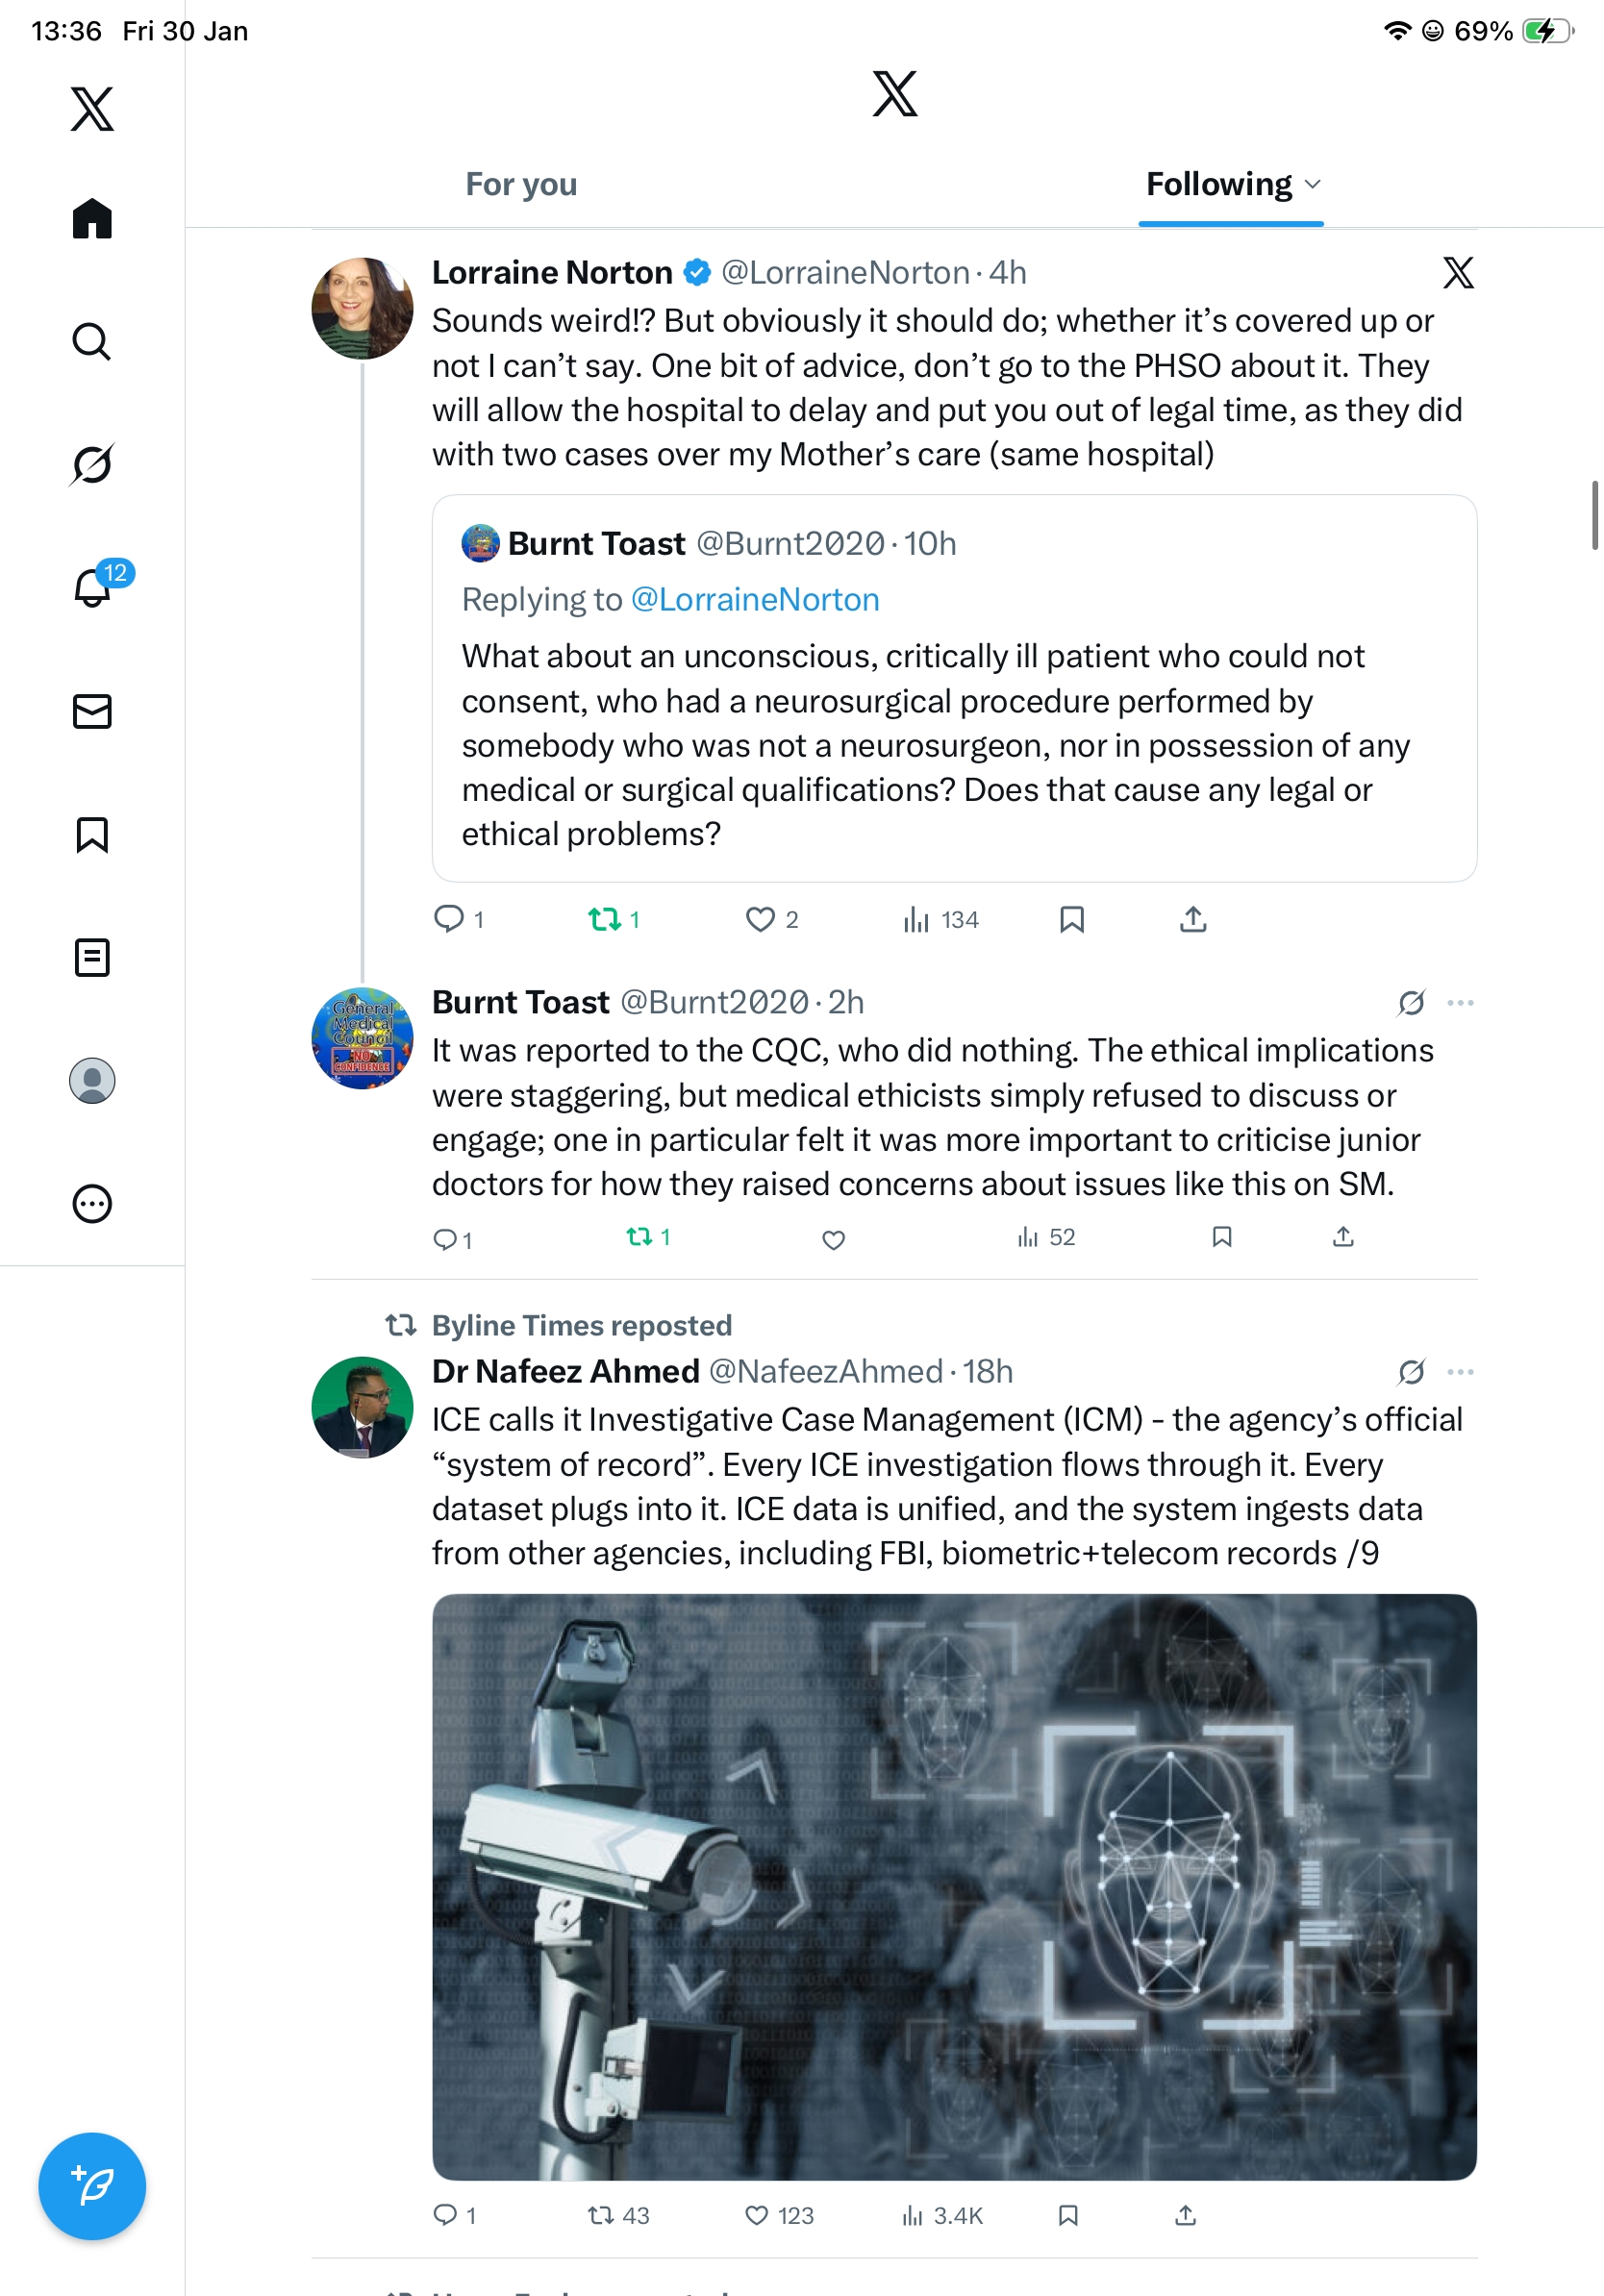This screenshot has height=2296, width=1604.
Task: Open the Profile icon in sidebar
Action: [92, 1080]
